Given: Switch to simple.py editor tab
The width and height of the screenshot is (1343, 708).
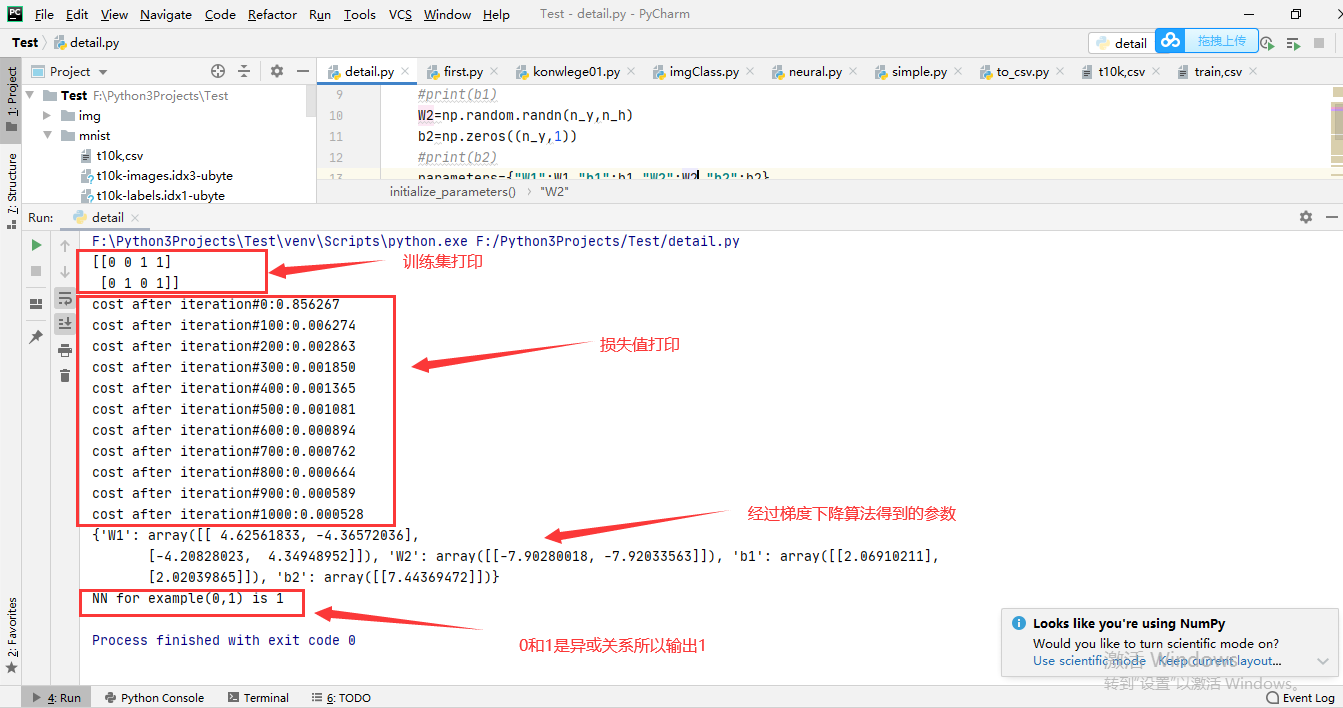Looking at the screenshot, I should (919, 71).
